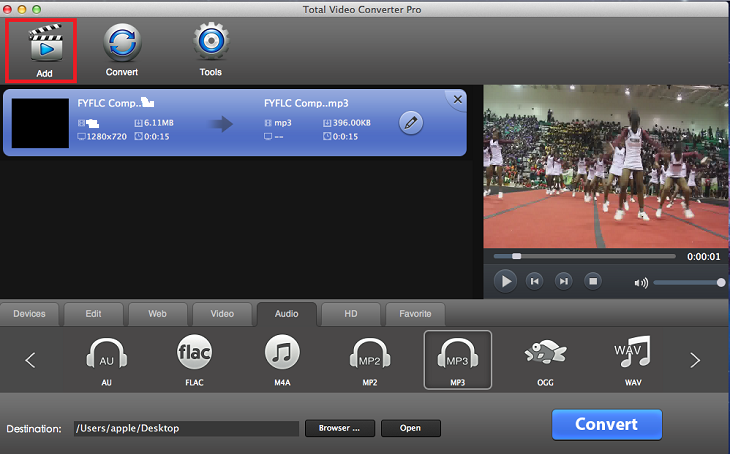Screen dimensions: 730x454
Task: Switch to the Favorite tab
Action: (415, 314)
